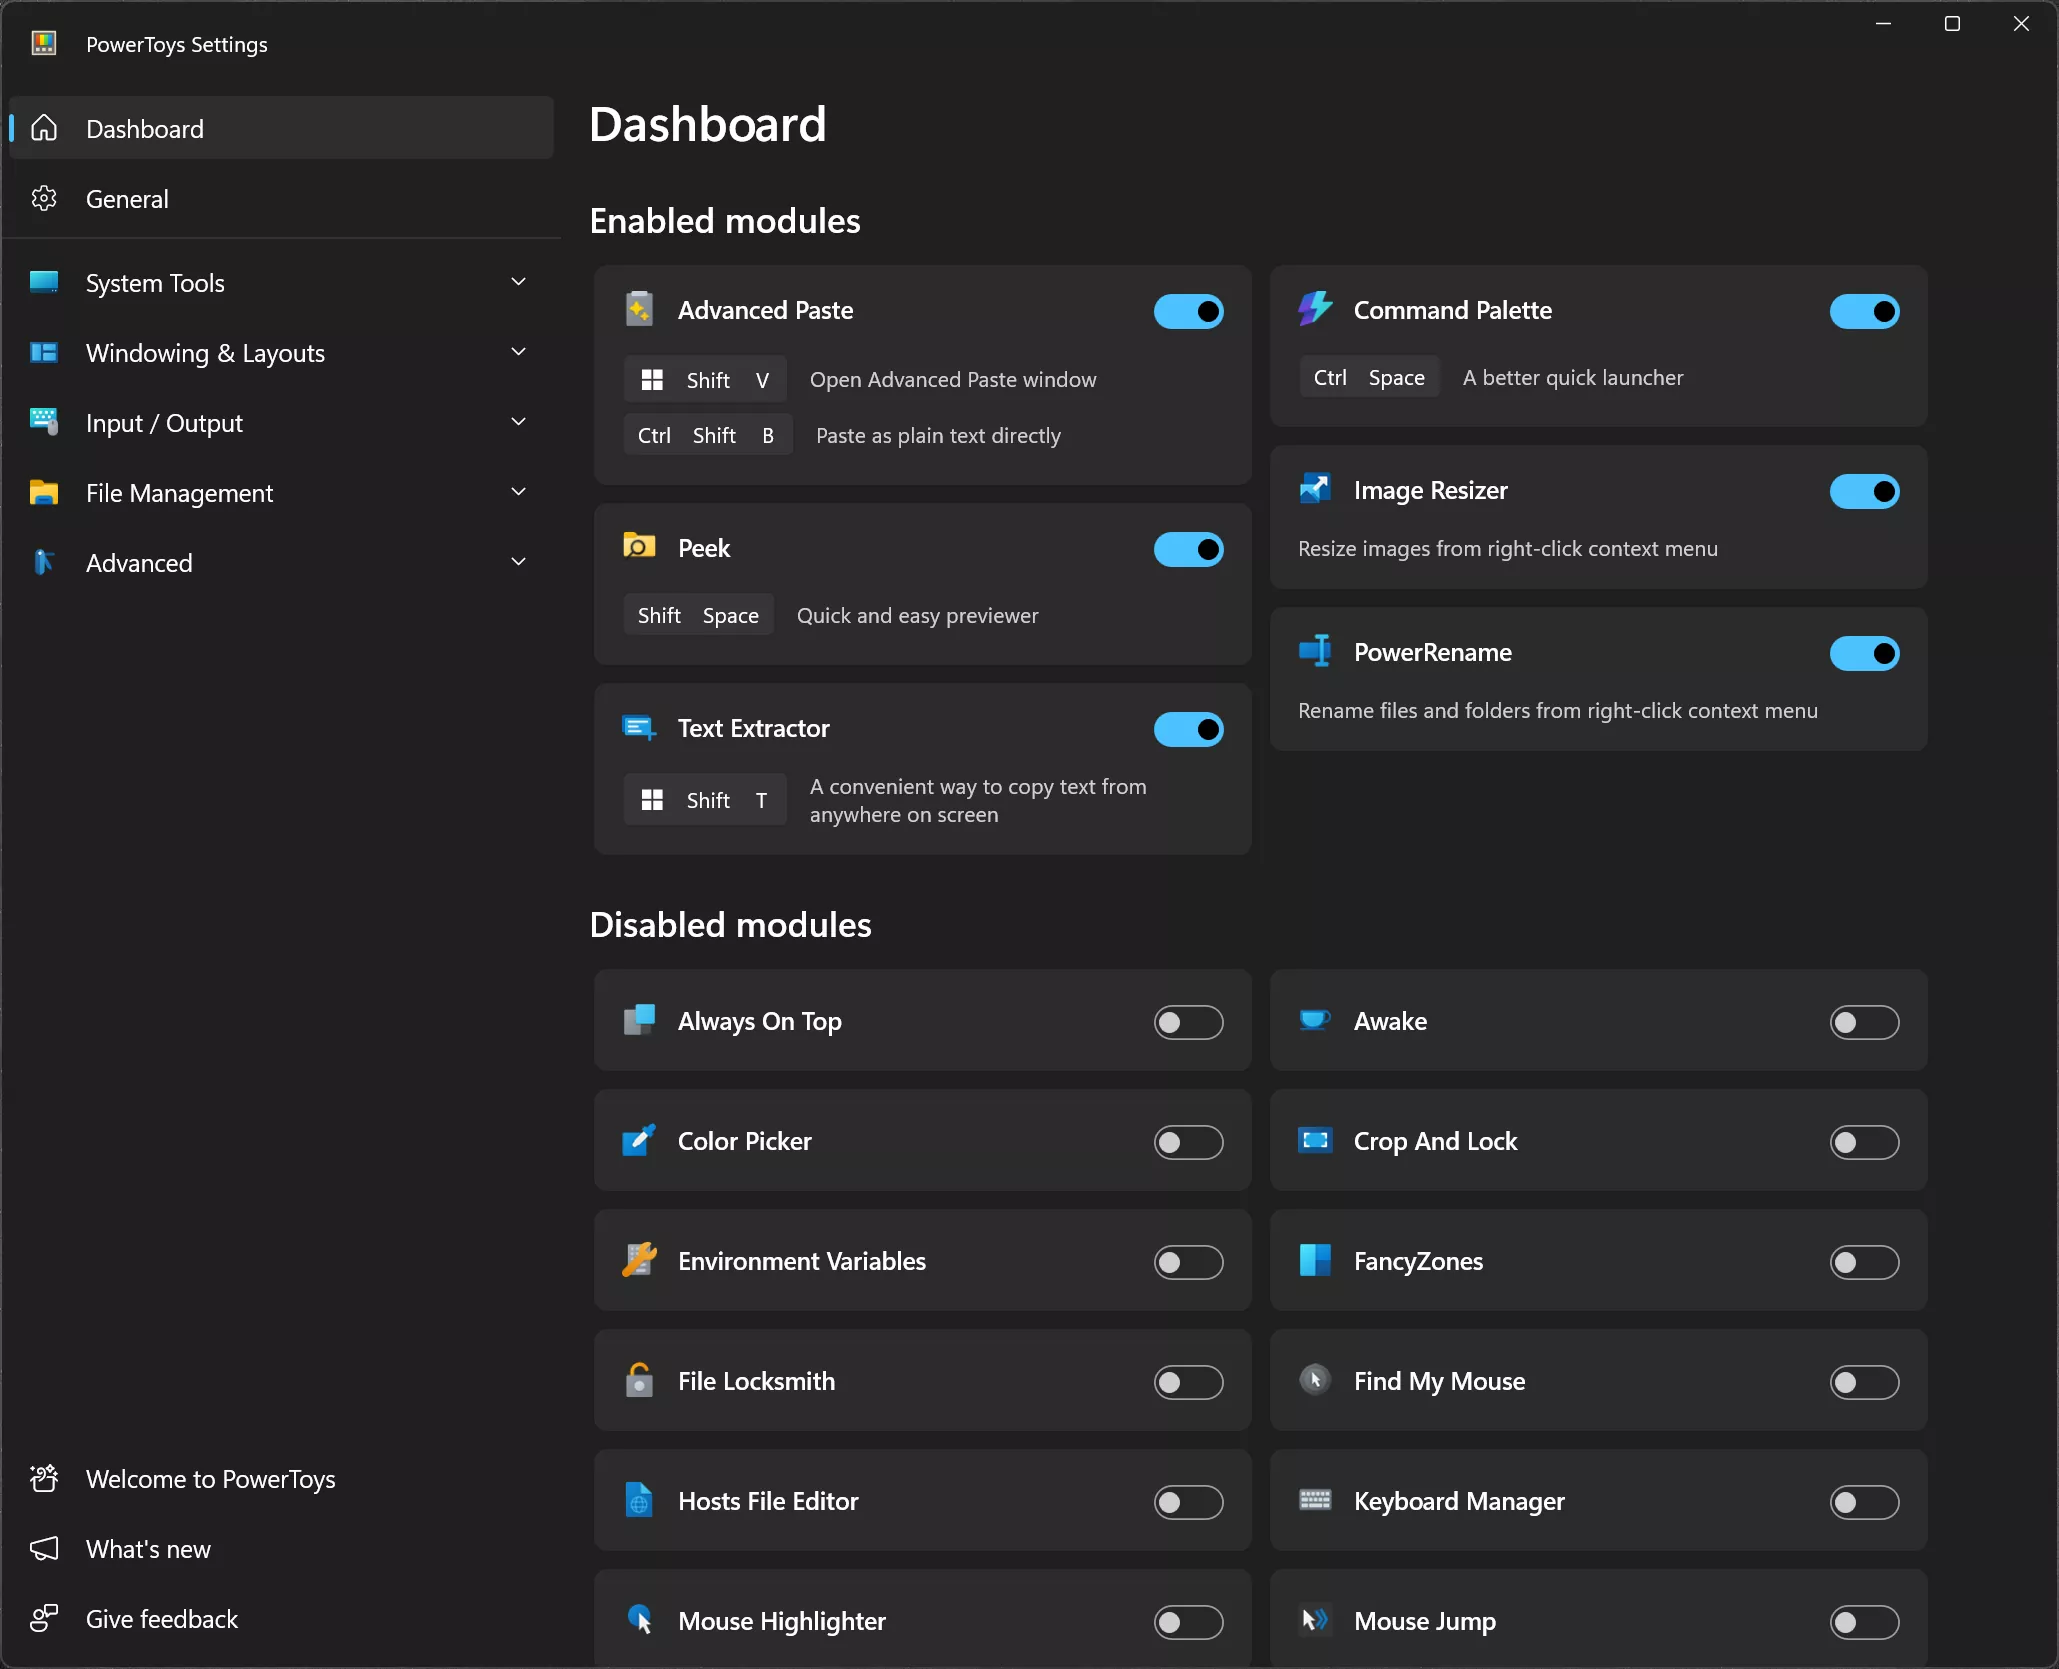The width and height of the screenshot is (2059, 1669).
Task: Click the FancyZones module icon
Action: click(1315, 1261)
